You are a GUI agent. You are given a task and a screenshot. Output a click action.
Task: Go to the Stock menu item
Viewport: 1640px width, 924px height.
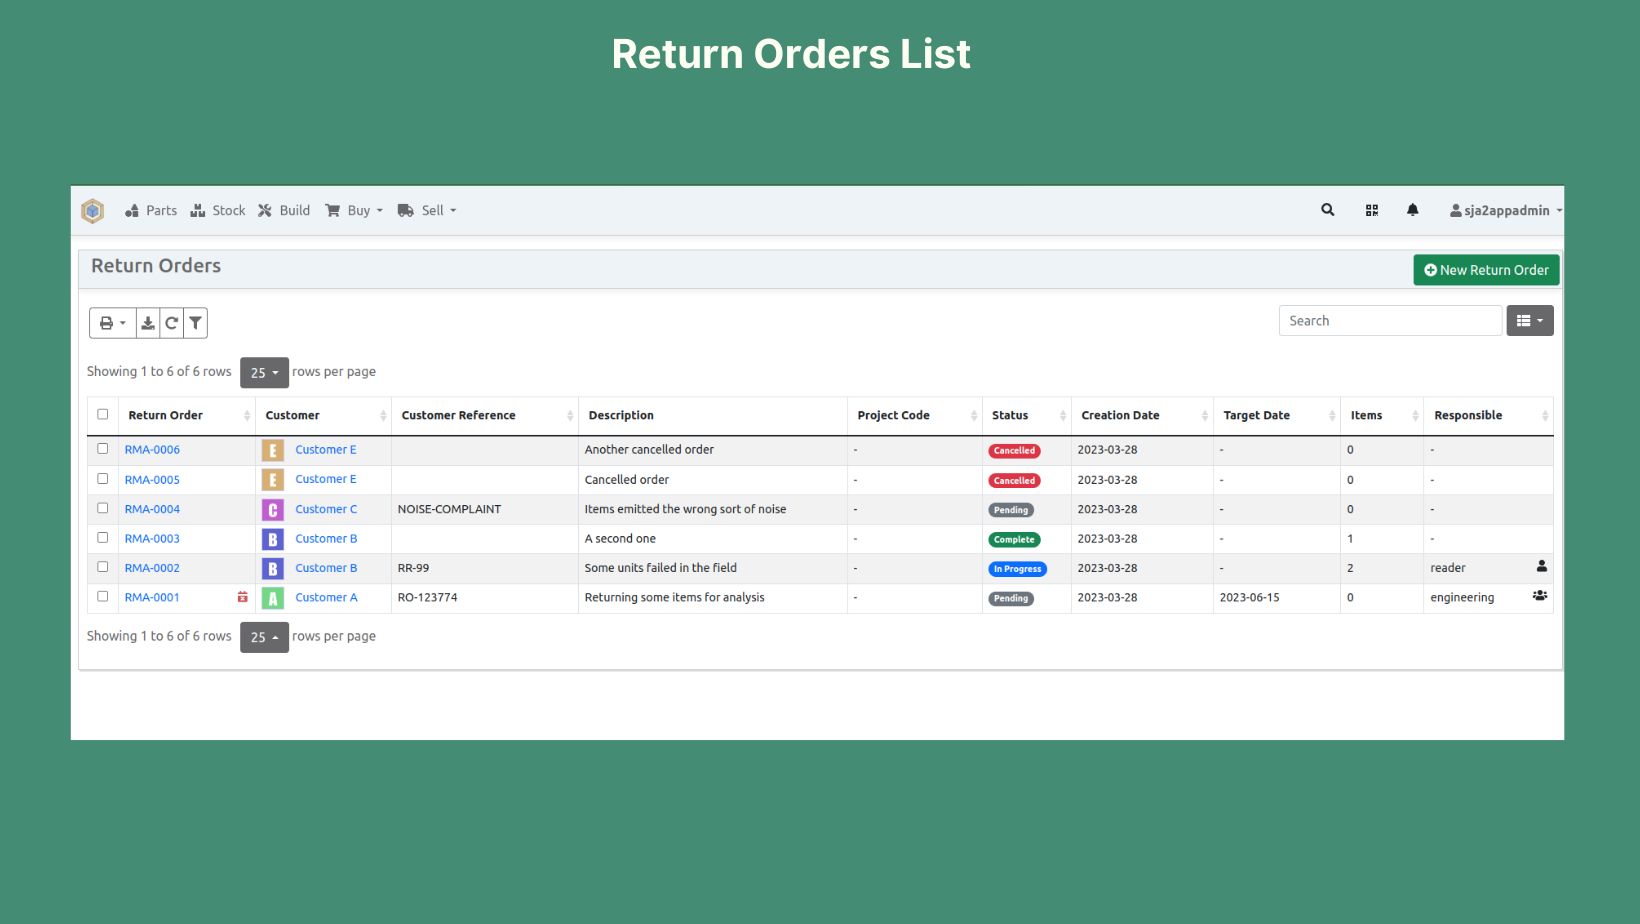[218, 211]
